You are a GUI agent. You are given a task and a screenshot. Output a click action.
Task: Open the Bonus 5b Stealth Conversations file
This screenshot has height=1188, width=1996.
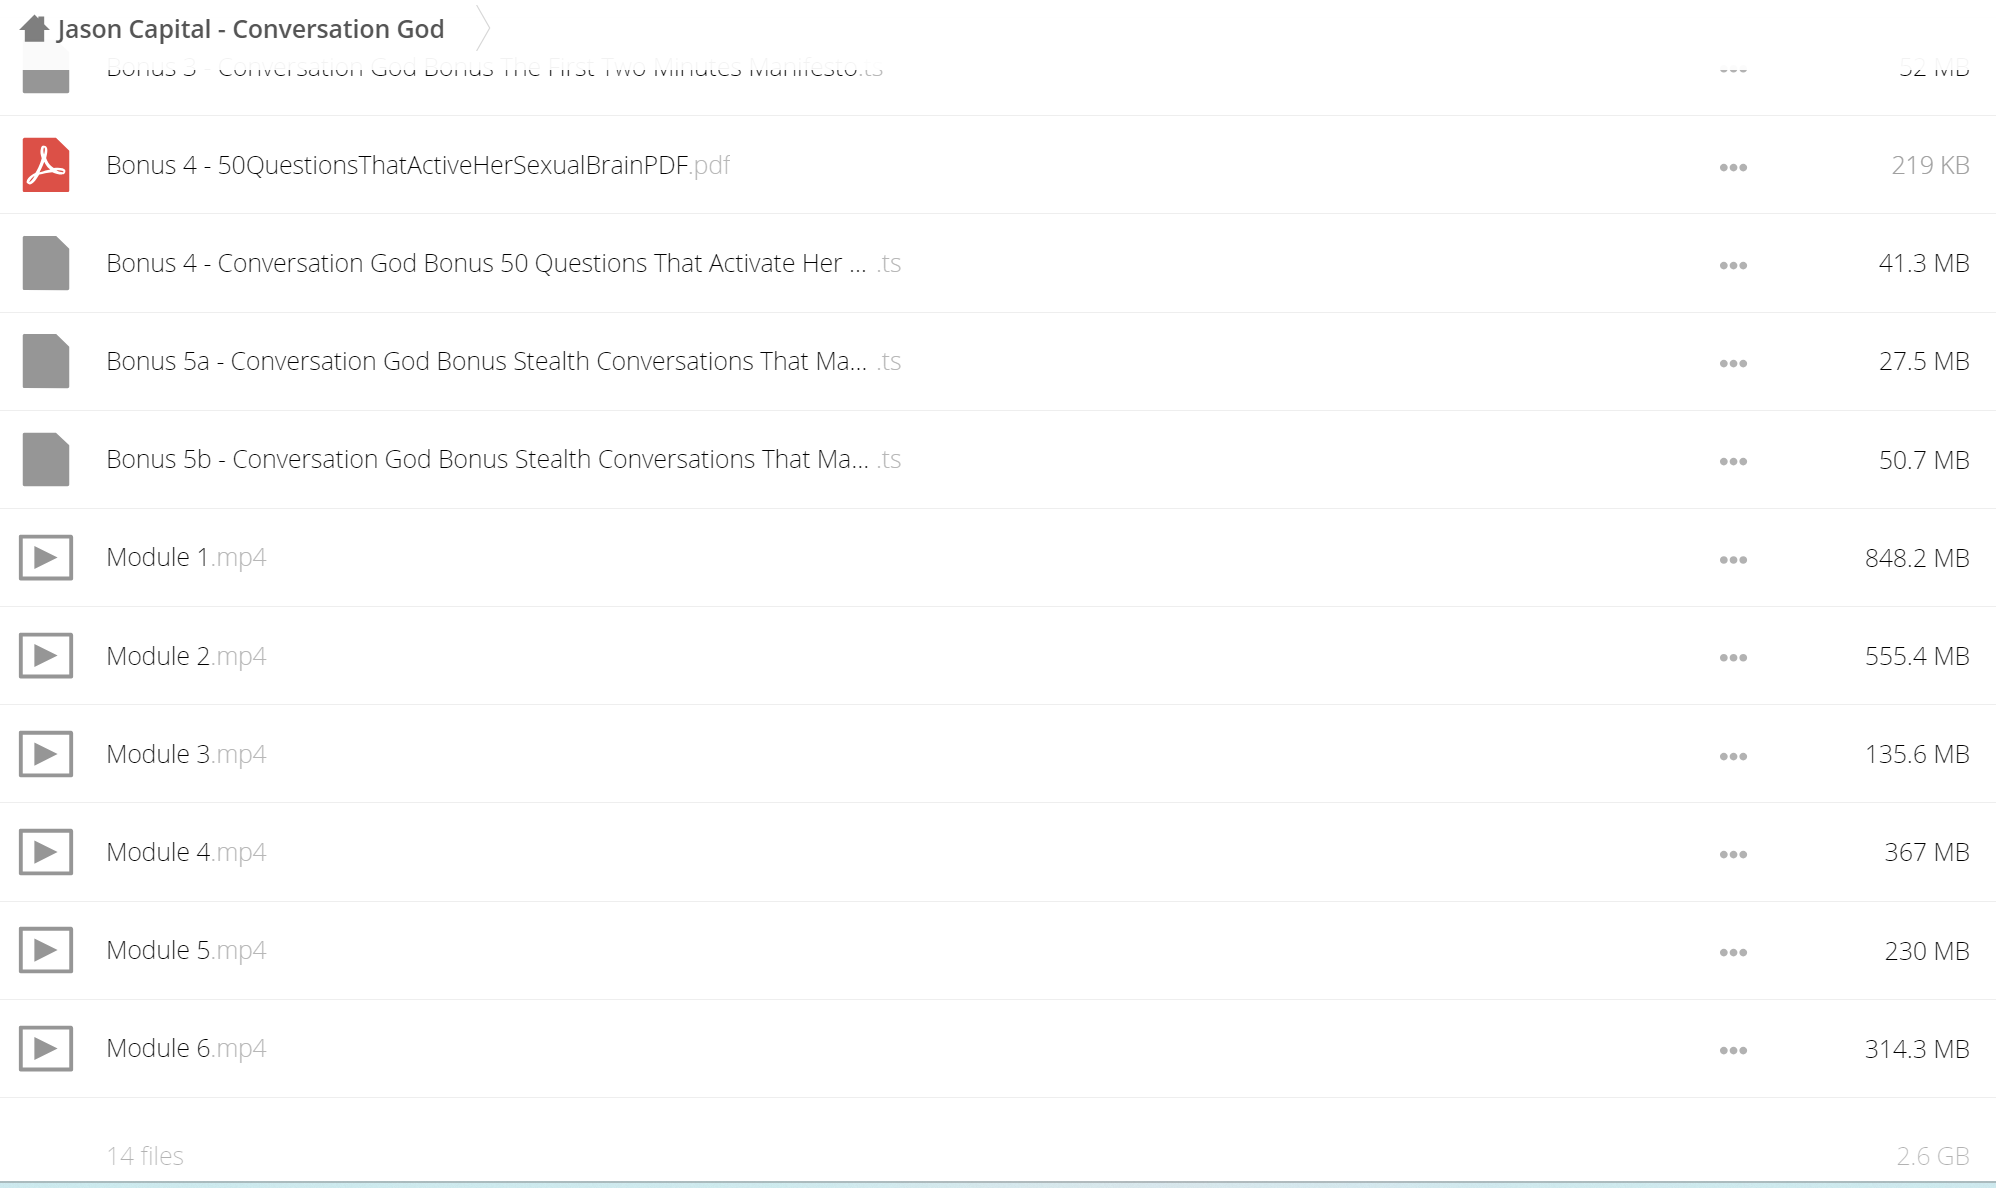[504, 459]
